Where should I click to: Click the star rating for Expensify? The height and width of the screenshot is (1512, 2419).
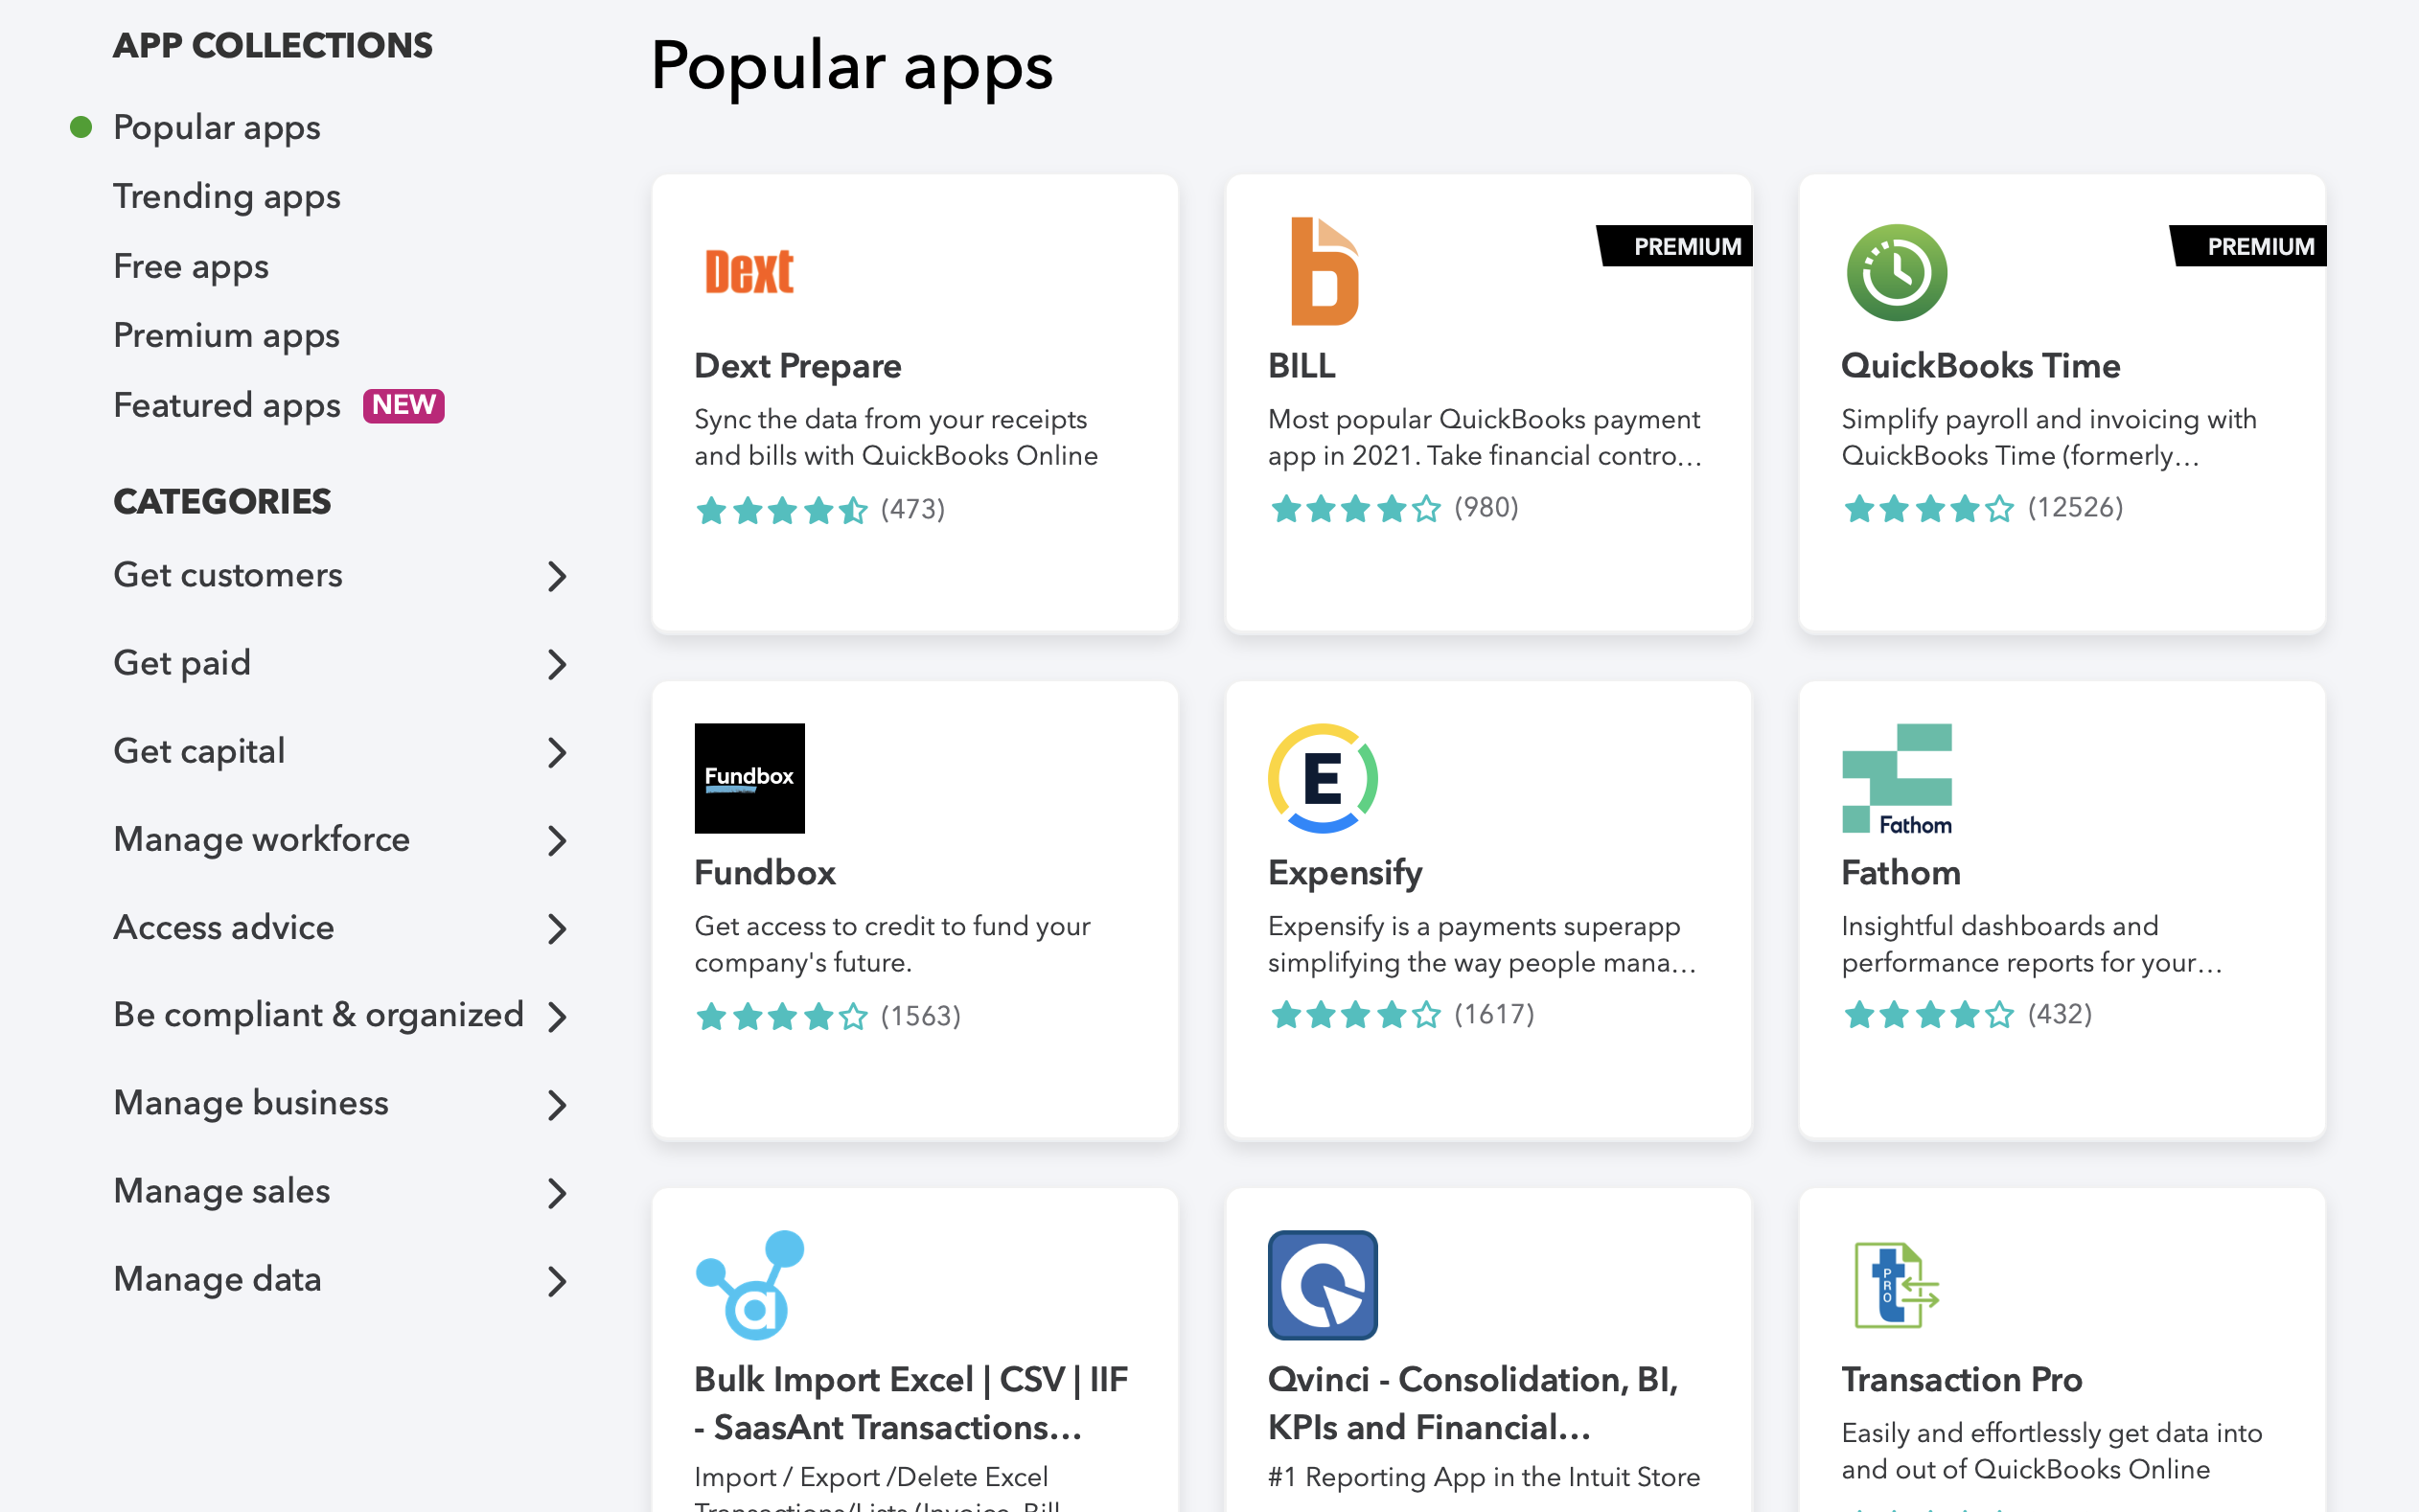[x=1357, y=1015]
